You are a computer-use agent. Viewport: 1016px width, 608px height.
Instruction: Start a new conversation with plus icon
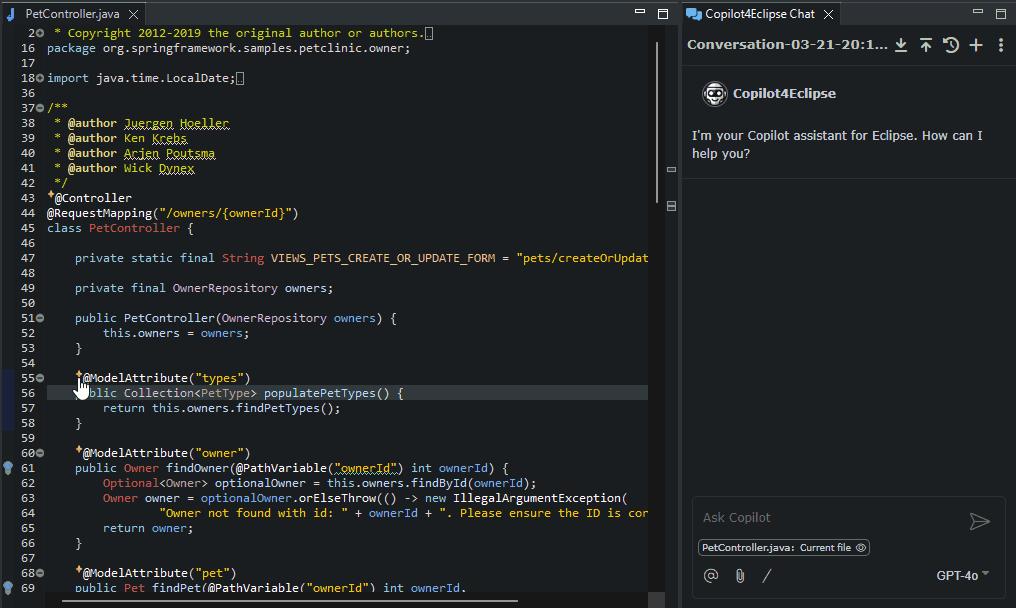pyautogui.click(x=976, y=45)
